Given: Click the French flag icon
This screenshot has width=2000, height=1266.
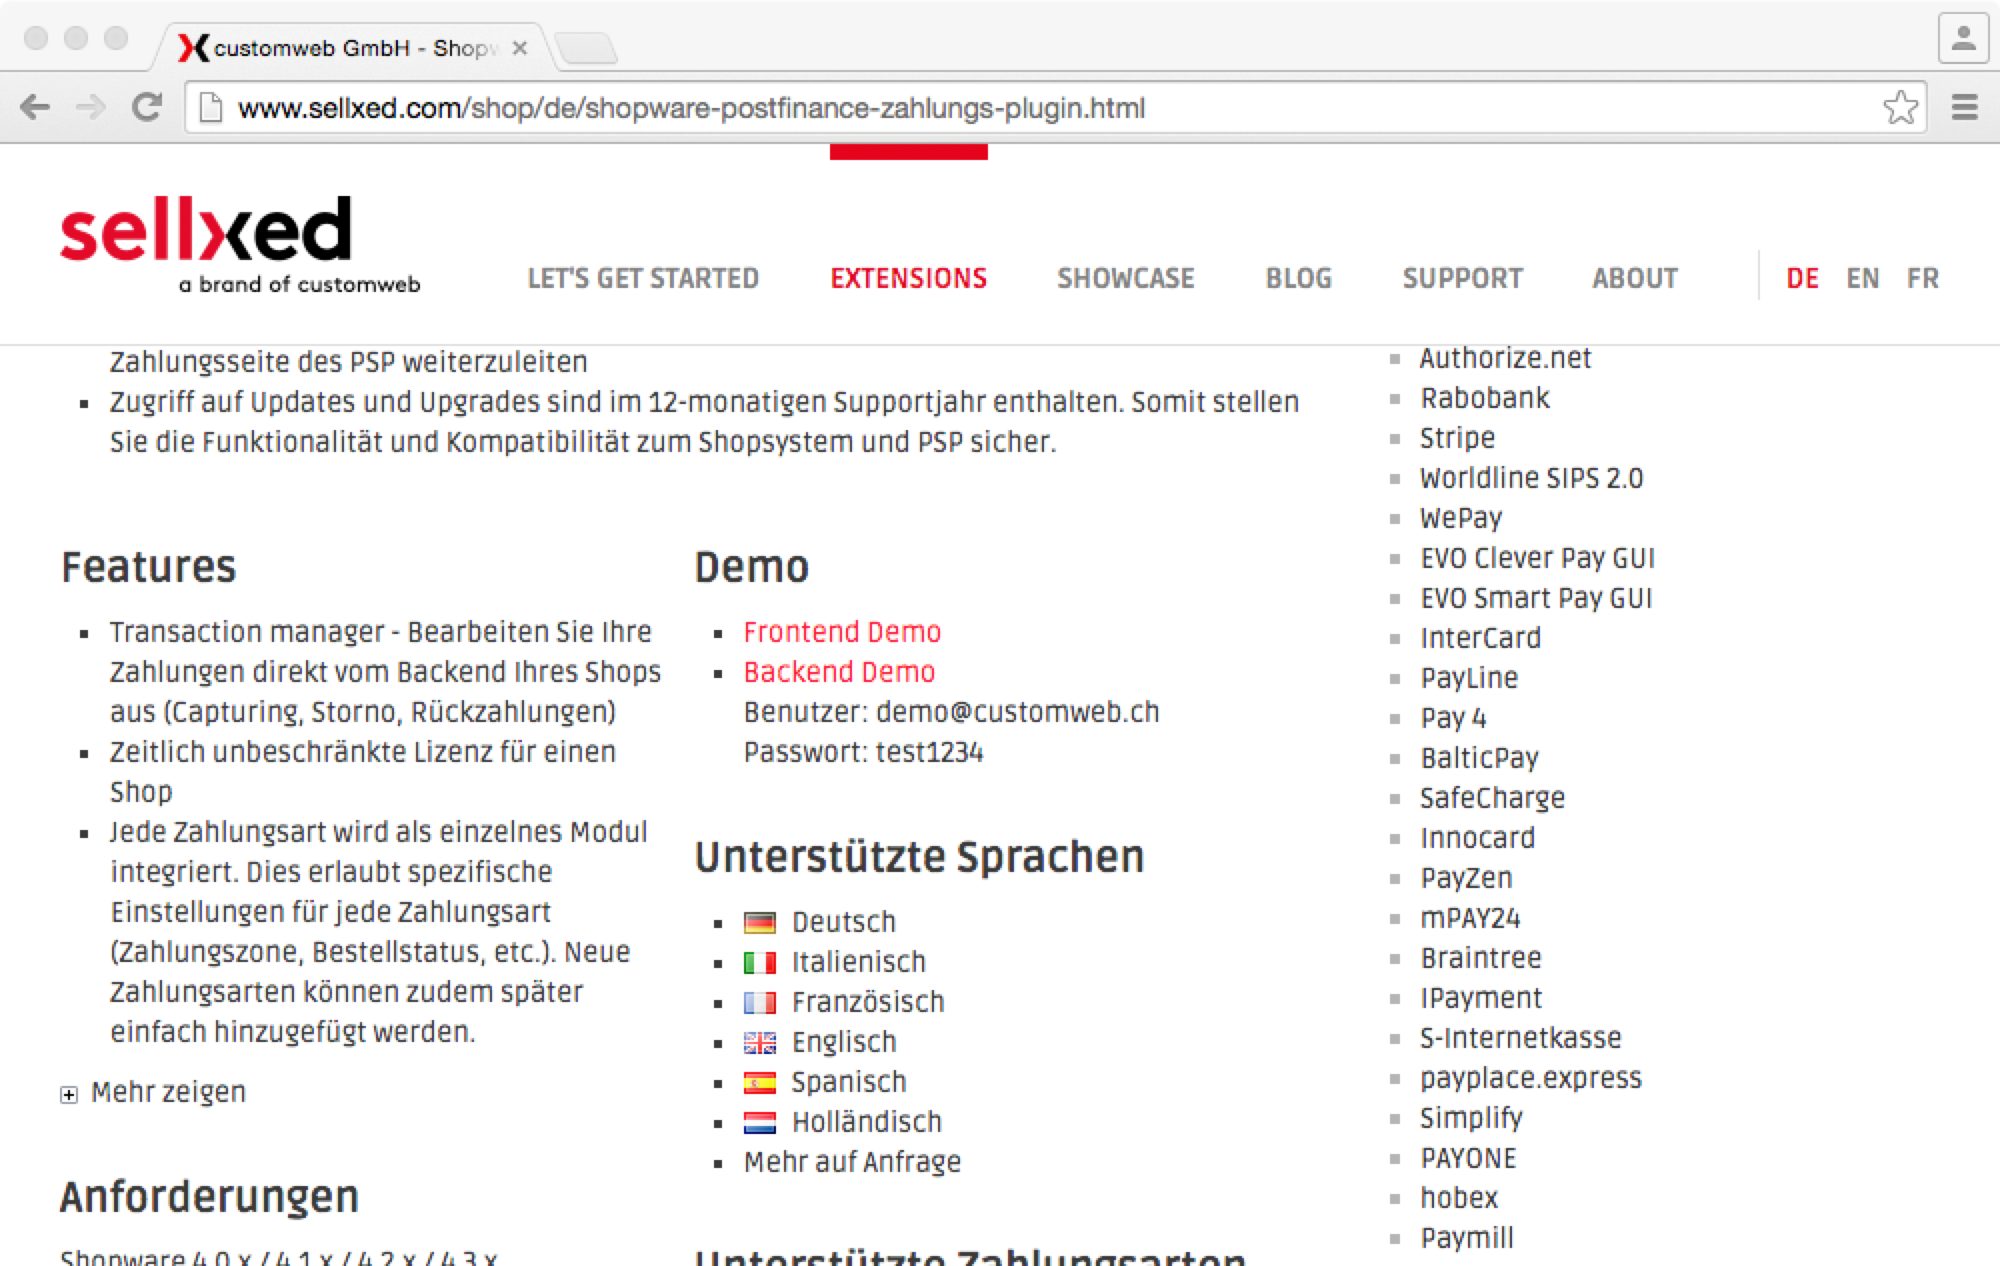Looking at the screenshot, I should (760, 1002).
